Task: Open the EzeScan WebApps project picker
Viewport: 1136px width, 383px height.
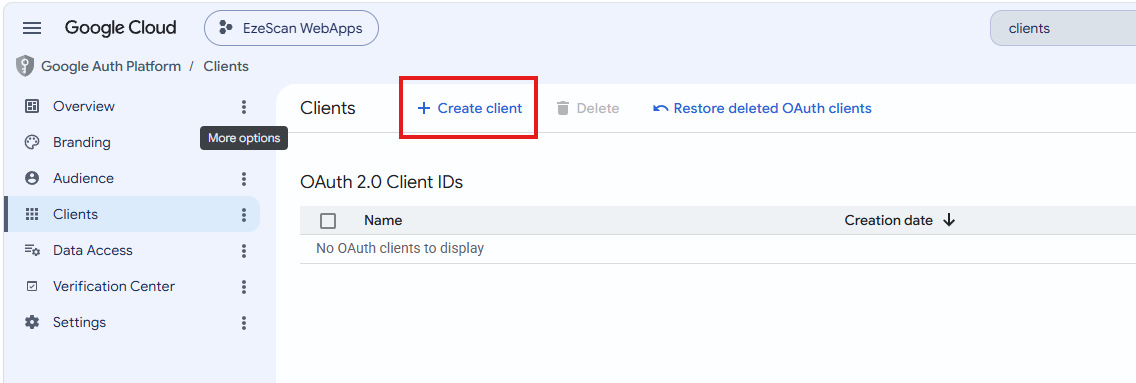Action: point(291,28)
